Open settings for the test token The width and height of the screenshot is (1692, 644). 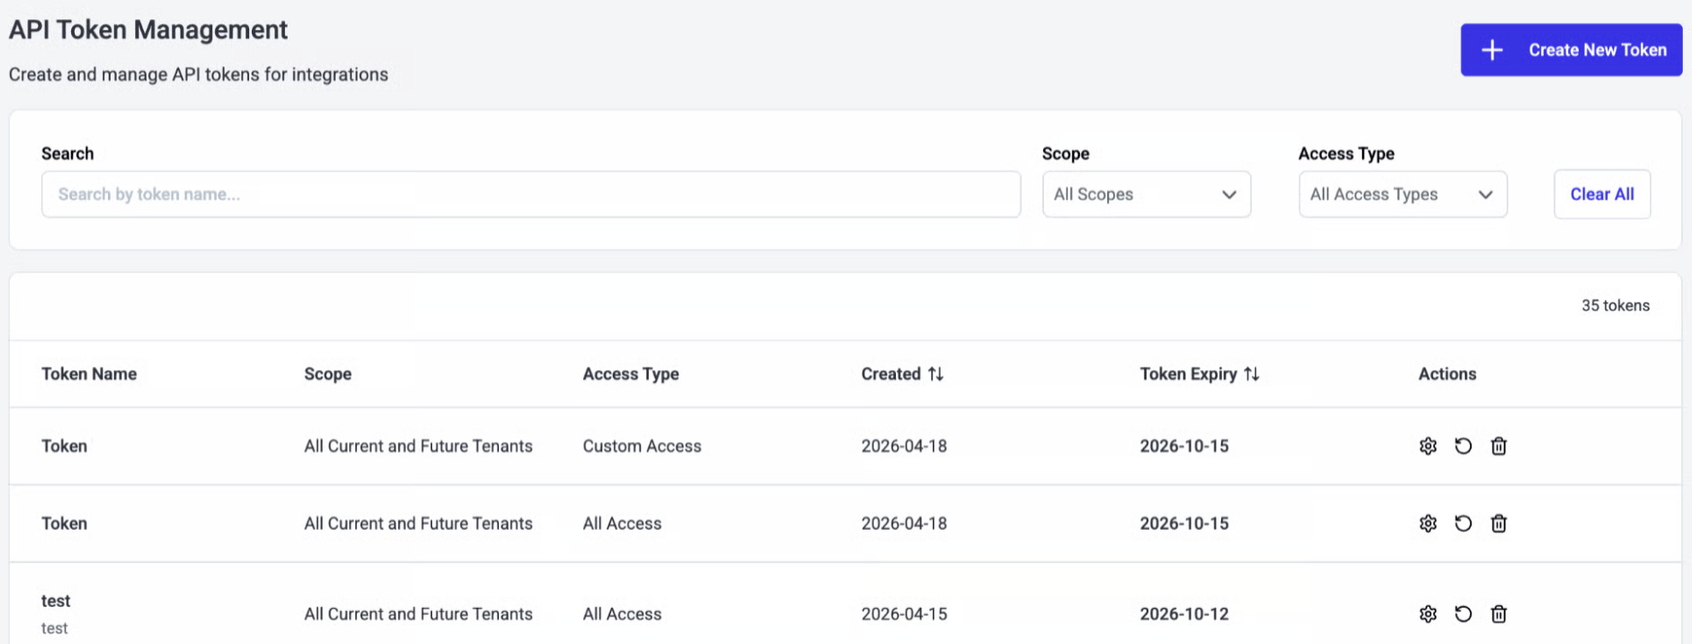pyautogui.click(x=1428, y=614)
